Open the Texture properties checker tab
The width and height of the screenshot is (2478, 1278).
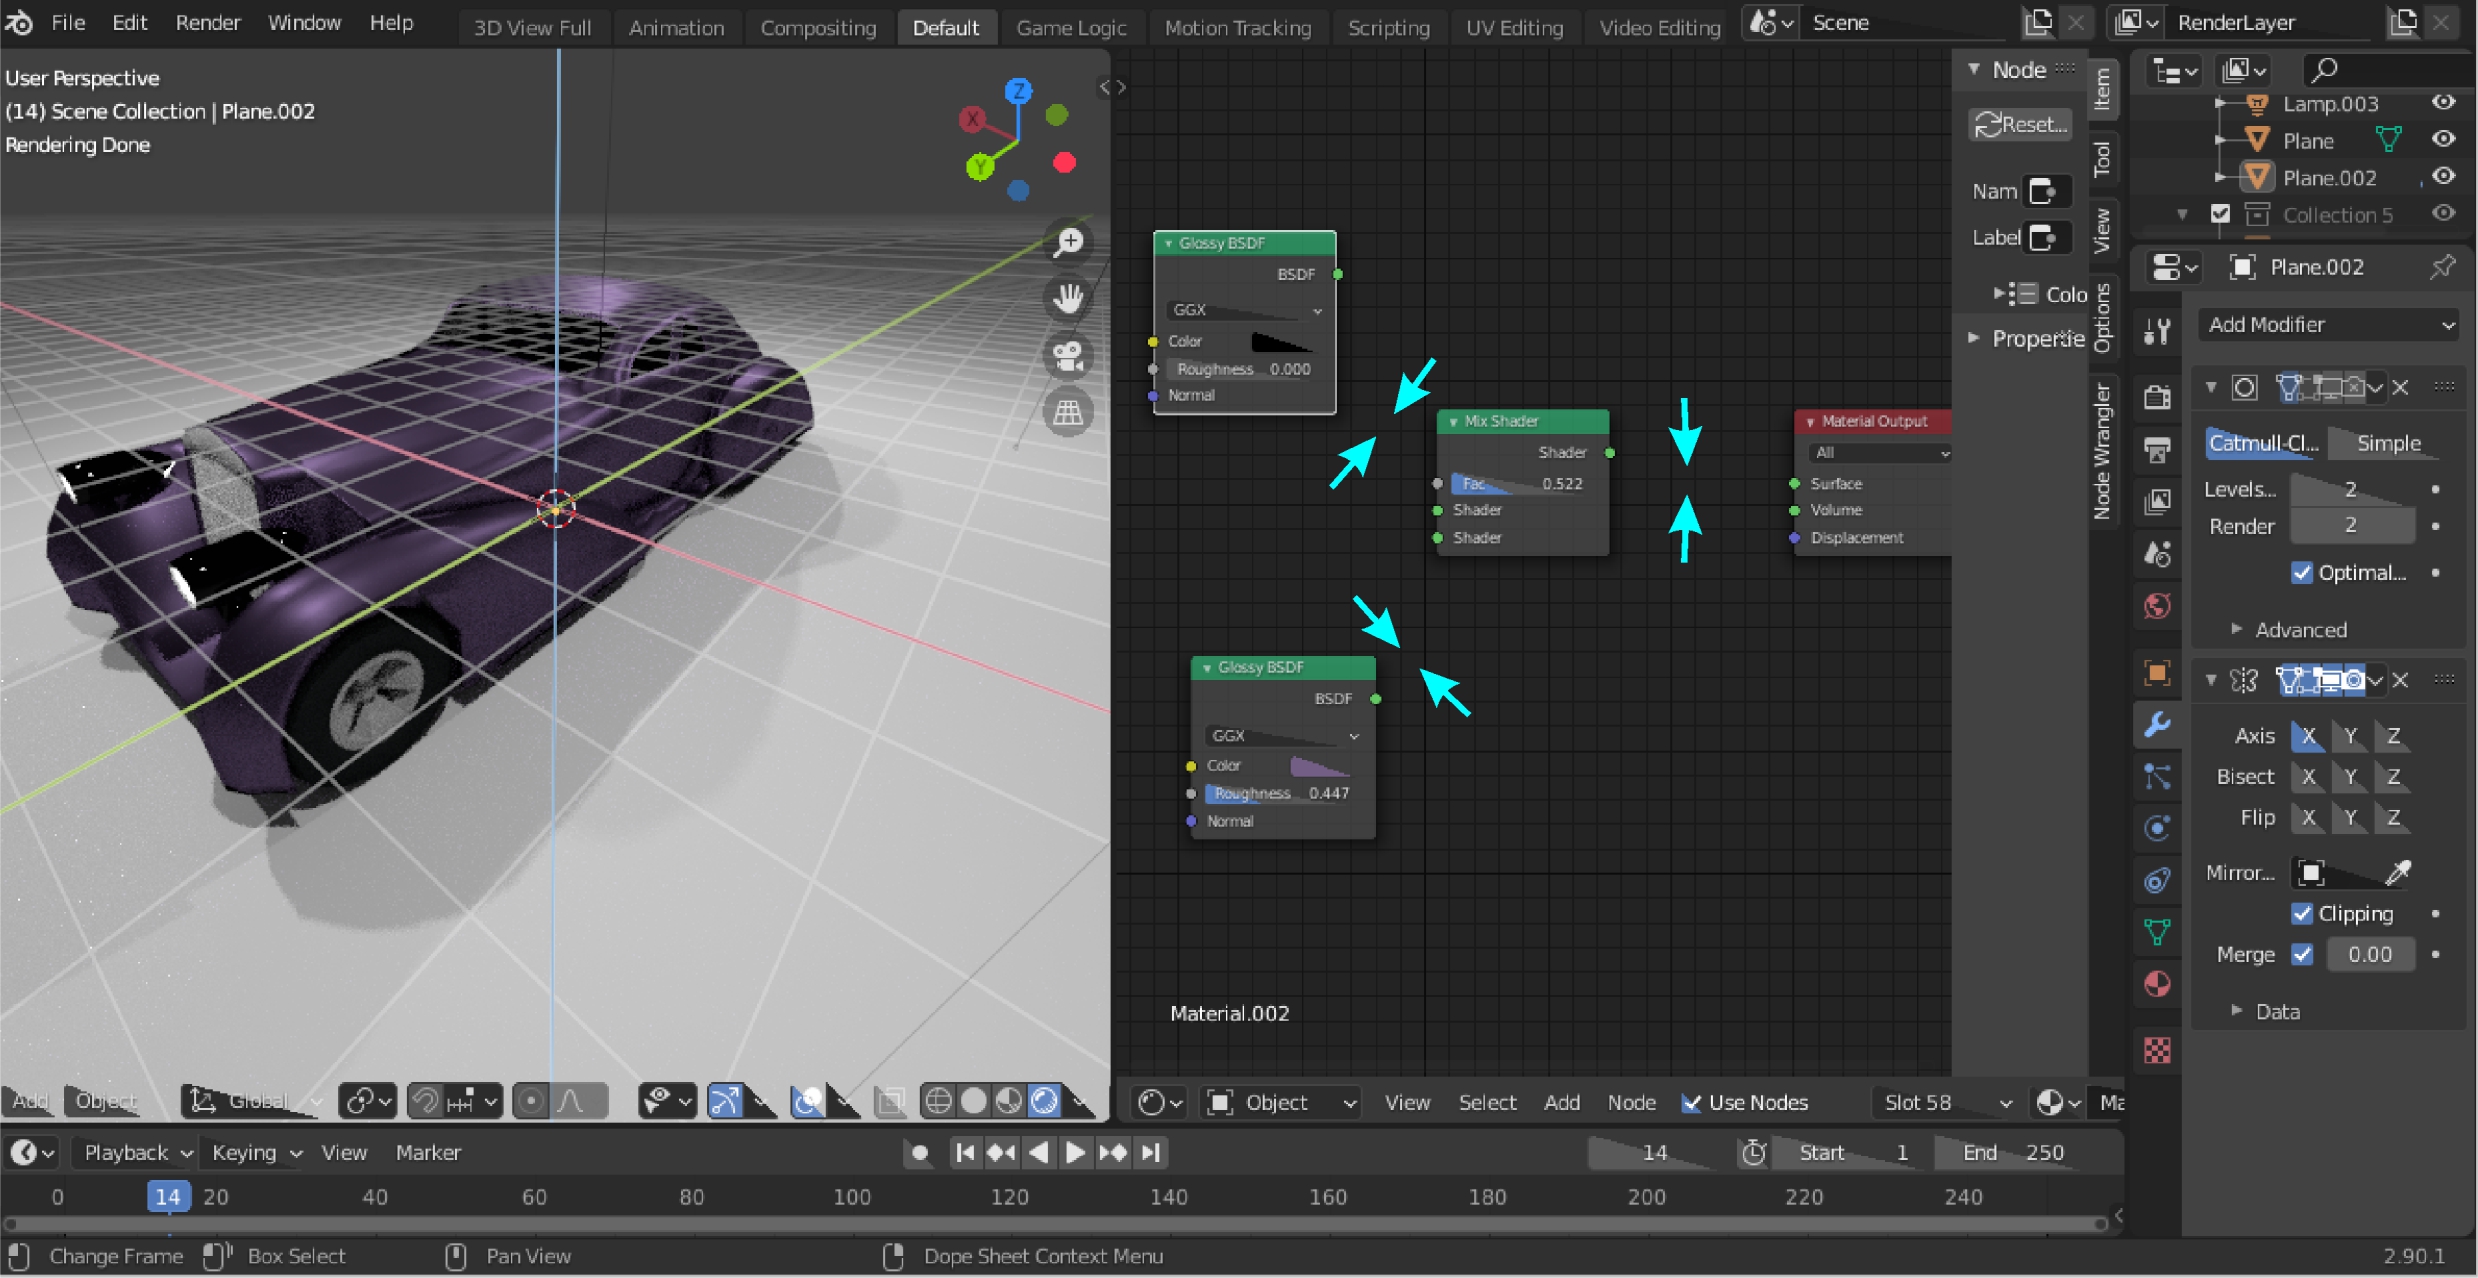coord(2157,1050)
